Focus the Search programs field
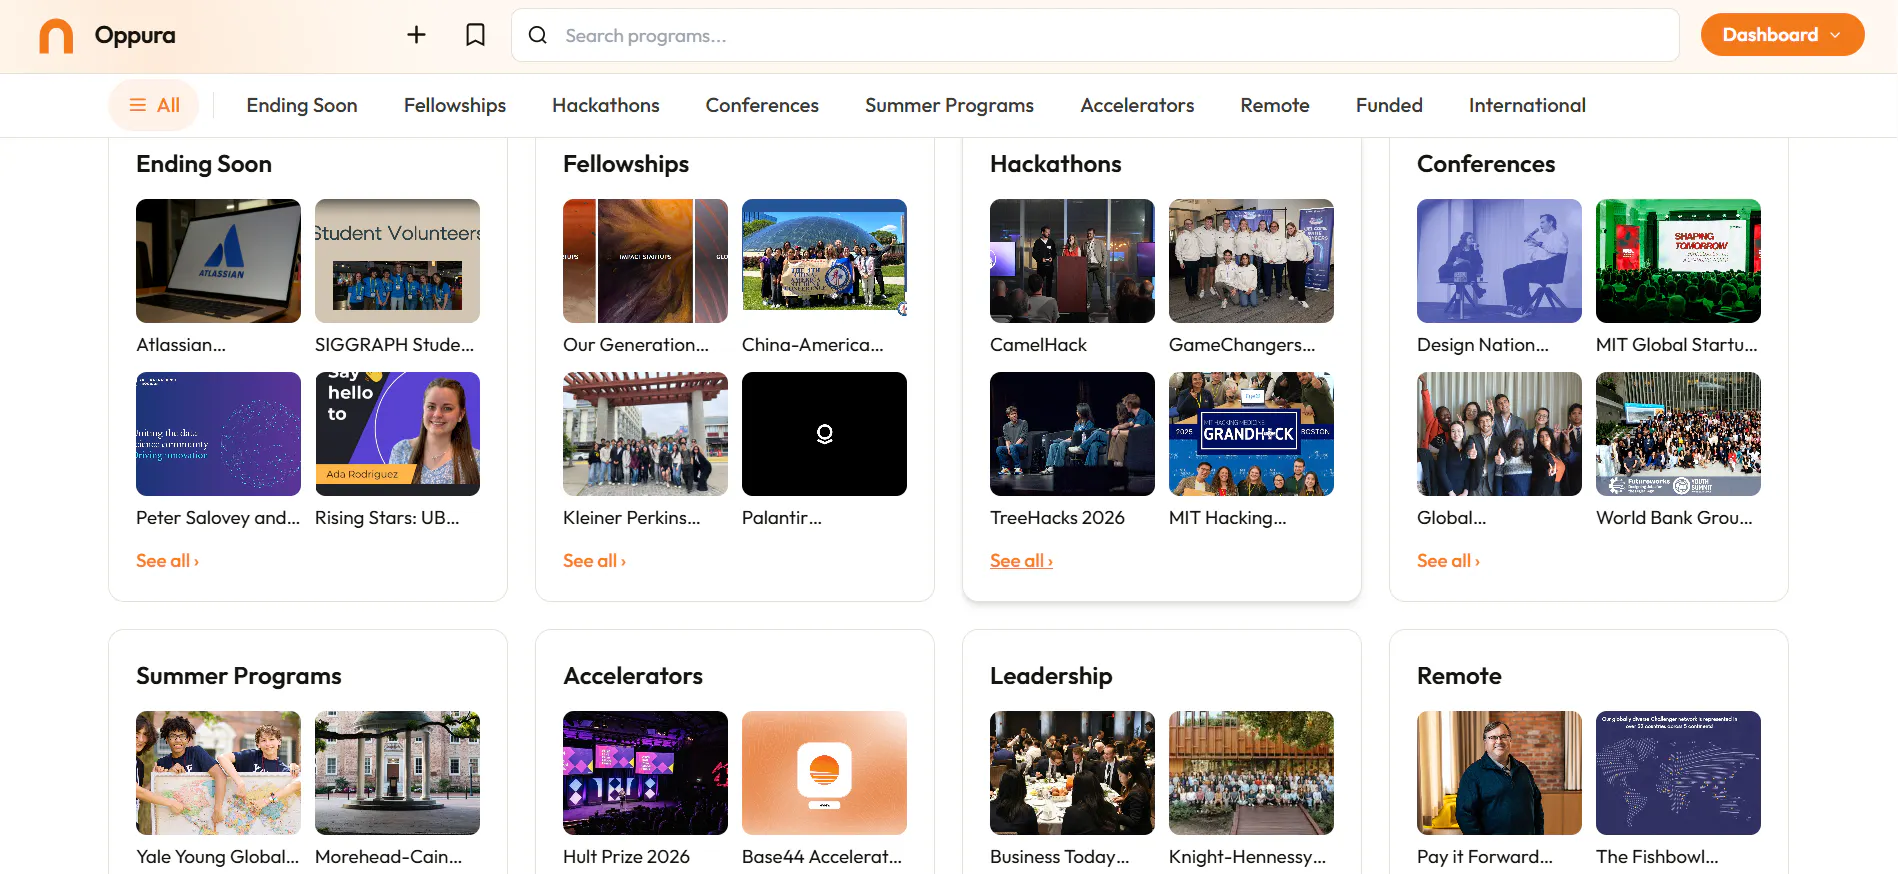The image size is (1898, 874). click(1095, 35)
